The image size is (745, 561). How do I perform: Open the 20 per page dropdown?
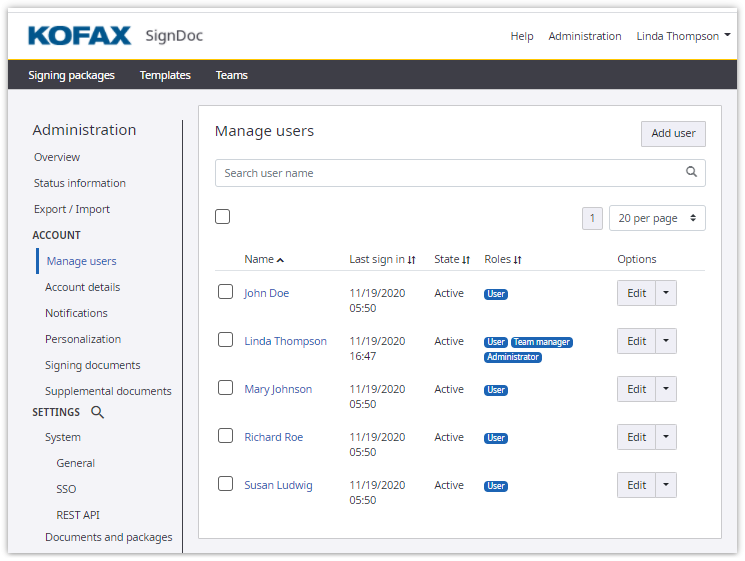(x=656, y=218)
